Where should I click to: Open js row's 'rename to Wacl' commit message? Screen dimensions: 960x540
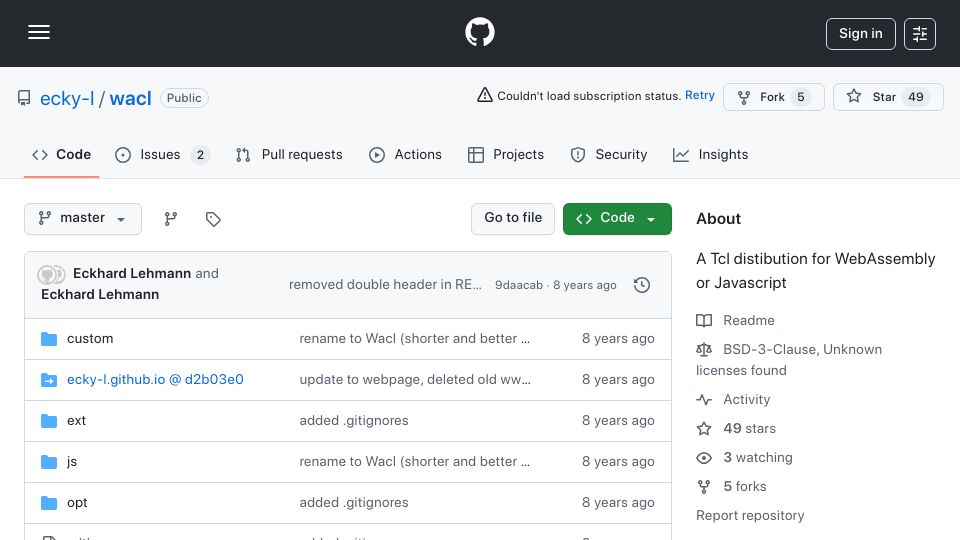(414, 462)
